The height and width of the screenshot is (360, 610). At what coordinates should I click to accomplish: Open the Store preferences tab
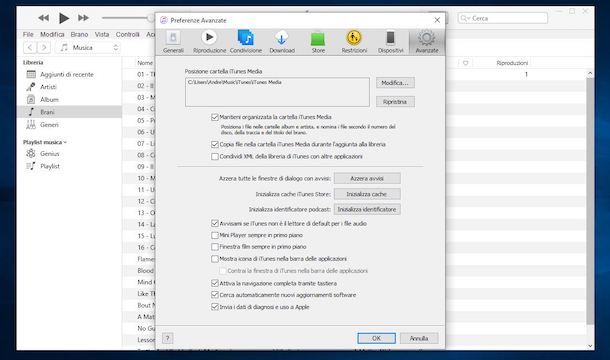tap(318, 42)
